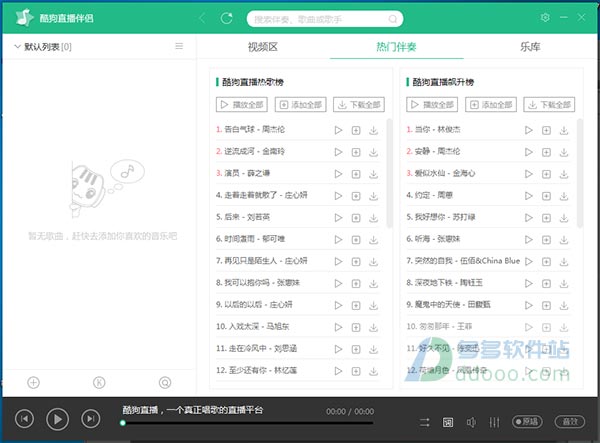Click the search magnifier icon
Viewport: 600px width, 443px height.
click(393, 19)
